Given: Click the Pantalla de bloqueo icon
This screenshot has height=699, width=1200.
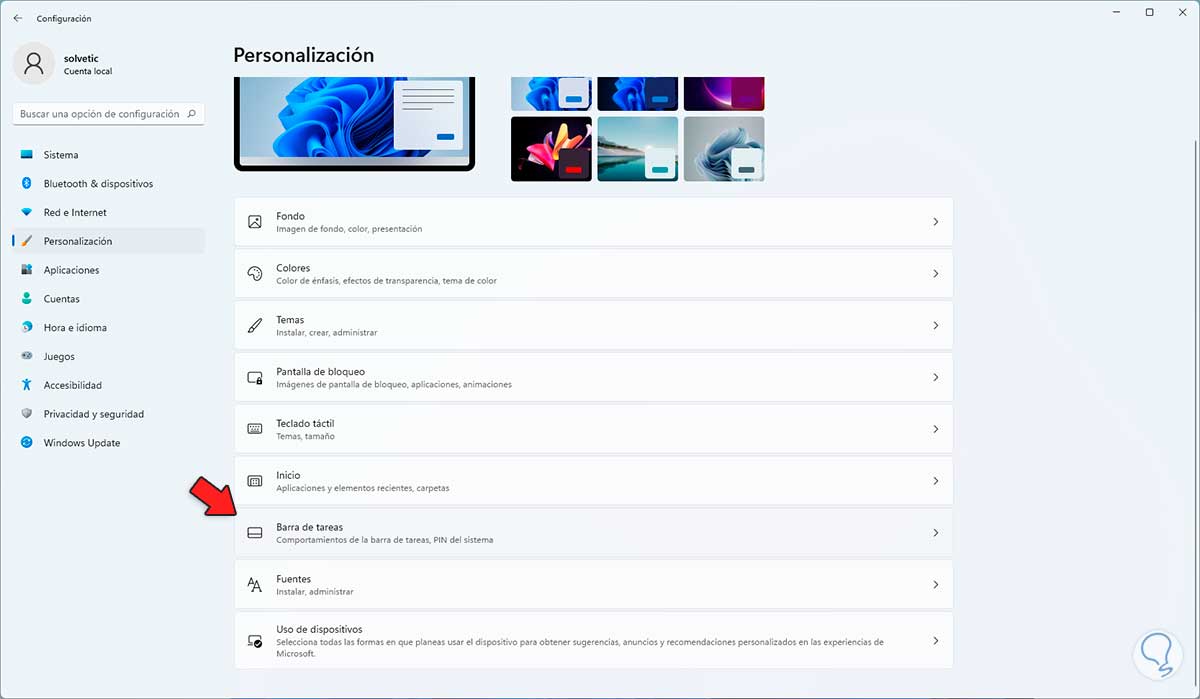Looking at the screenshot, I should pos(255,378).
